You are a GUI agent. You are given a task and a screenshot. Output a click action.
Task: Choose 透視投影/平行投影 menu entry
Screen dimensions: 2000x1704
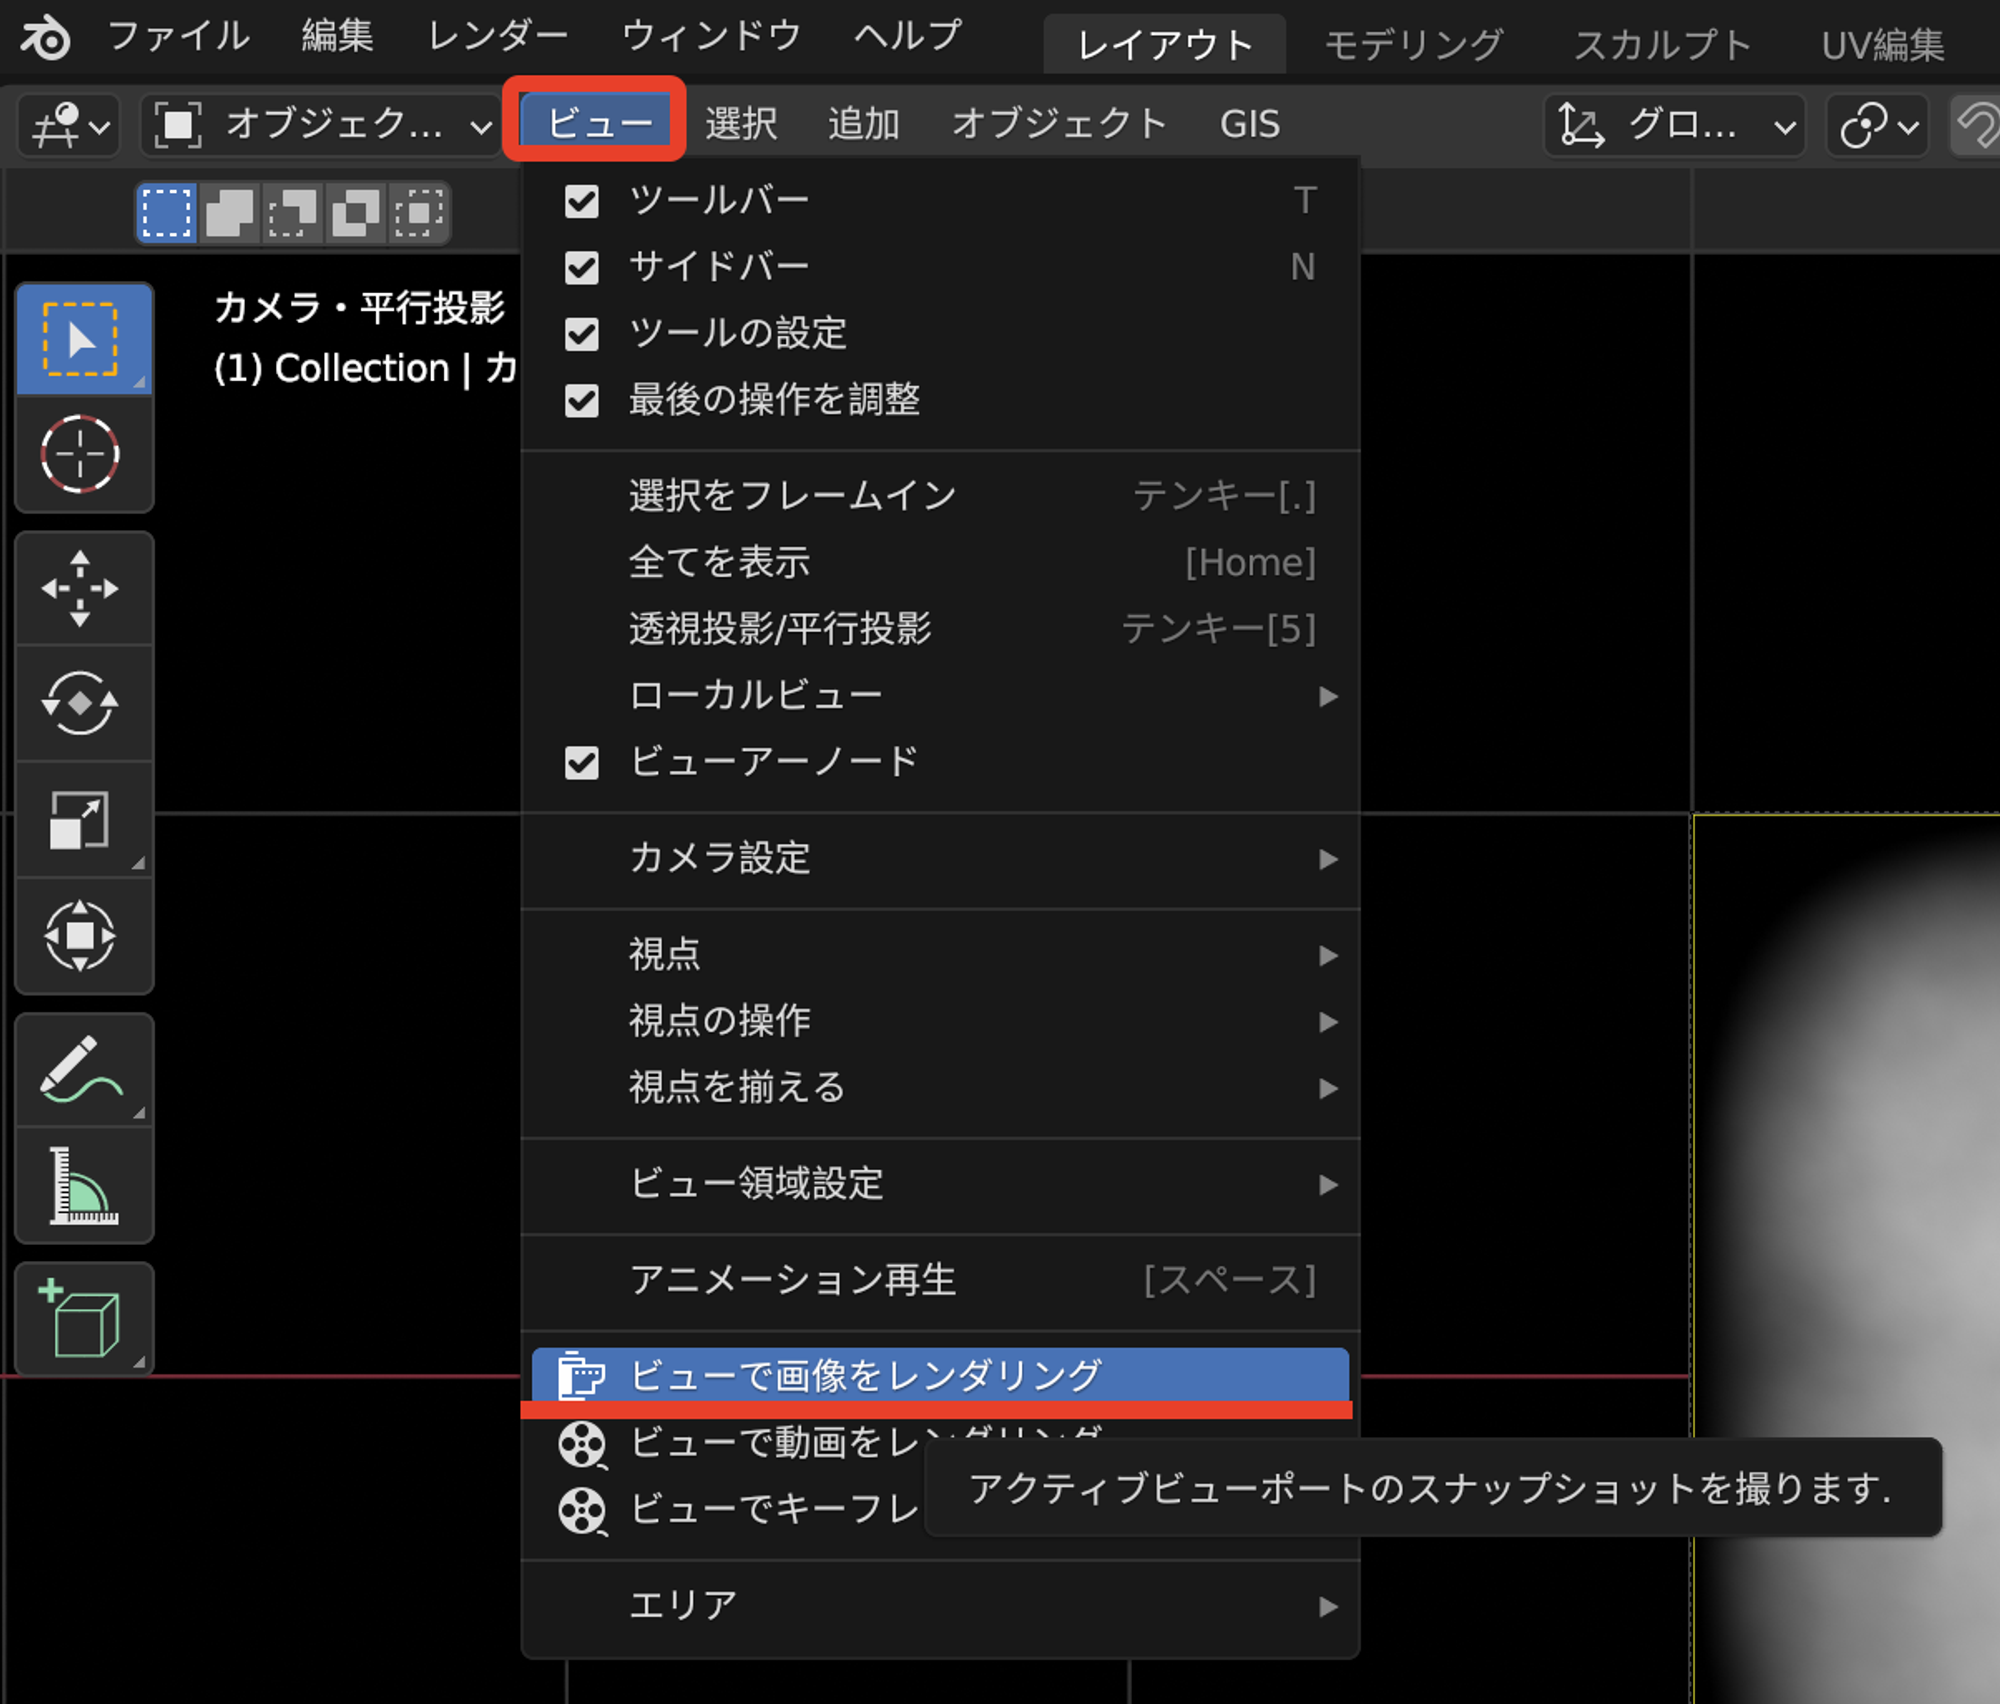click(x=940, y=629)
